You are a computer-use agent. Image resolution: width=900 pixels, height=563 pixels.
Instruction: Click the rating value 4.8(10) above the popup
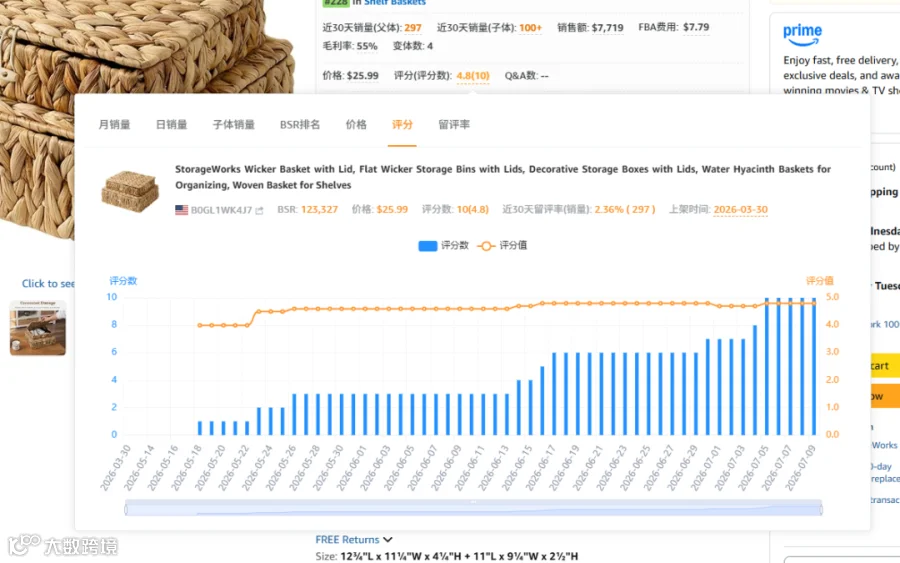[473, 76]
